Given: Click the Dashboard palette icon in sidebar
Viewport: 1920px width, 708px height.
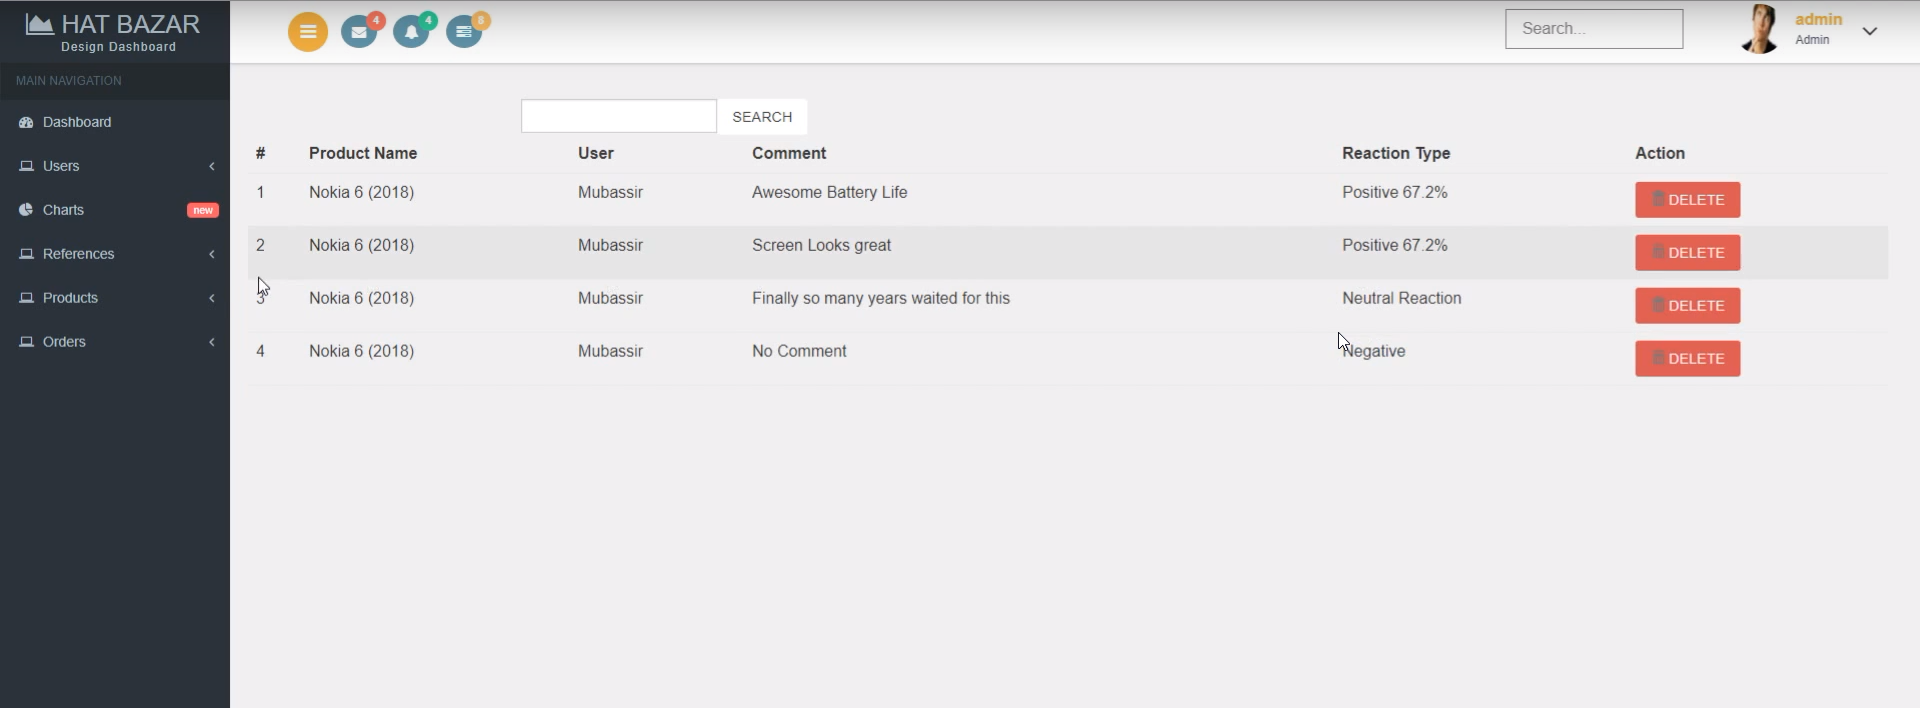Looking at the screenshot, I should pyautogui.click(x=26, y=122).
